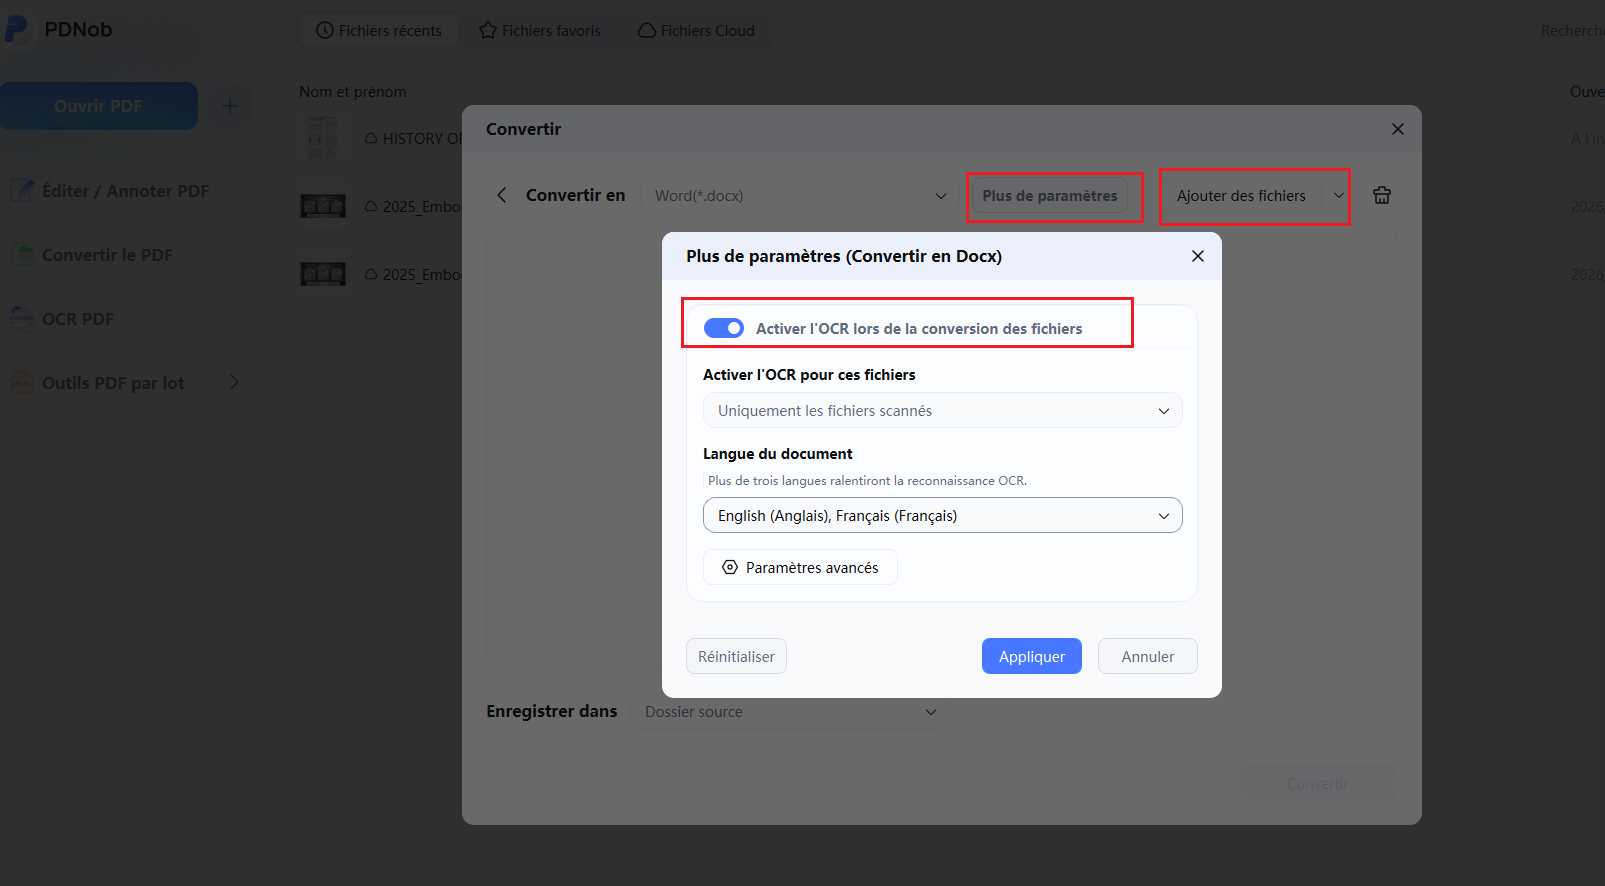Open the 'Uniquement les fichiers scannés' dropdown

click(x=942, y=411)
